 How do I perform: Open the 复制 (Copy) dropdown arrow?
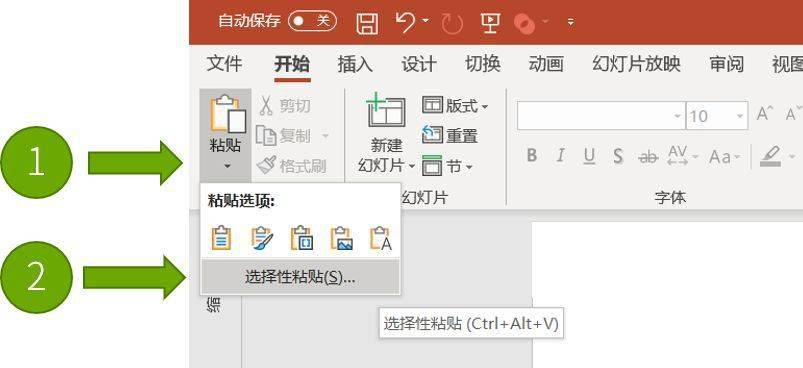[325, 136]
